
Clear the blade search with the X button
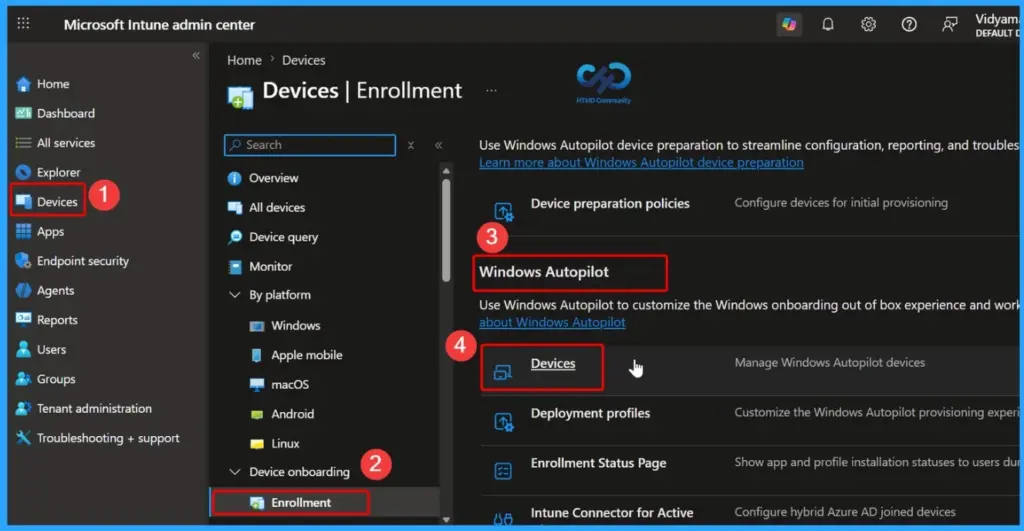coord(411,145)
